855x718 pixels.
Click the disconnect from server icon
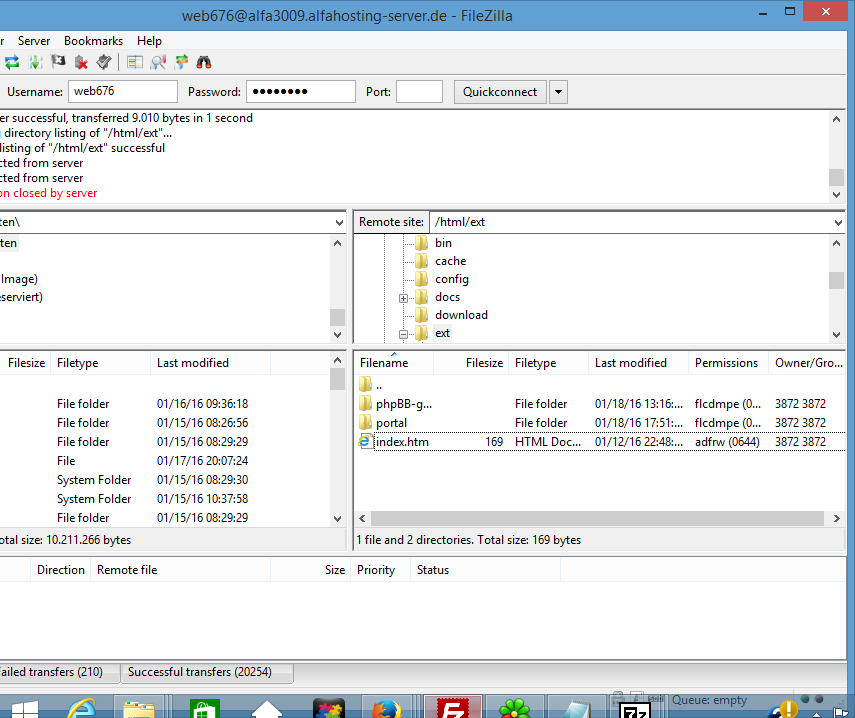pos(81,62)
